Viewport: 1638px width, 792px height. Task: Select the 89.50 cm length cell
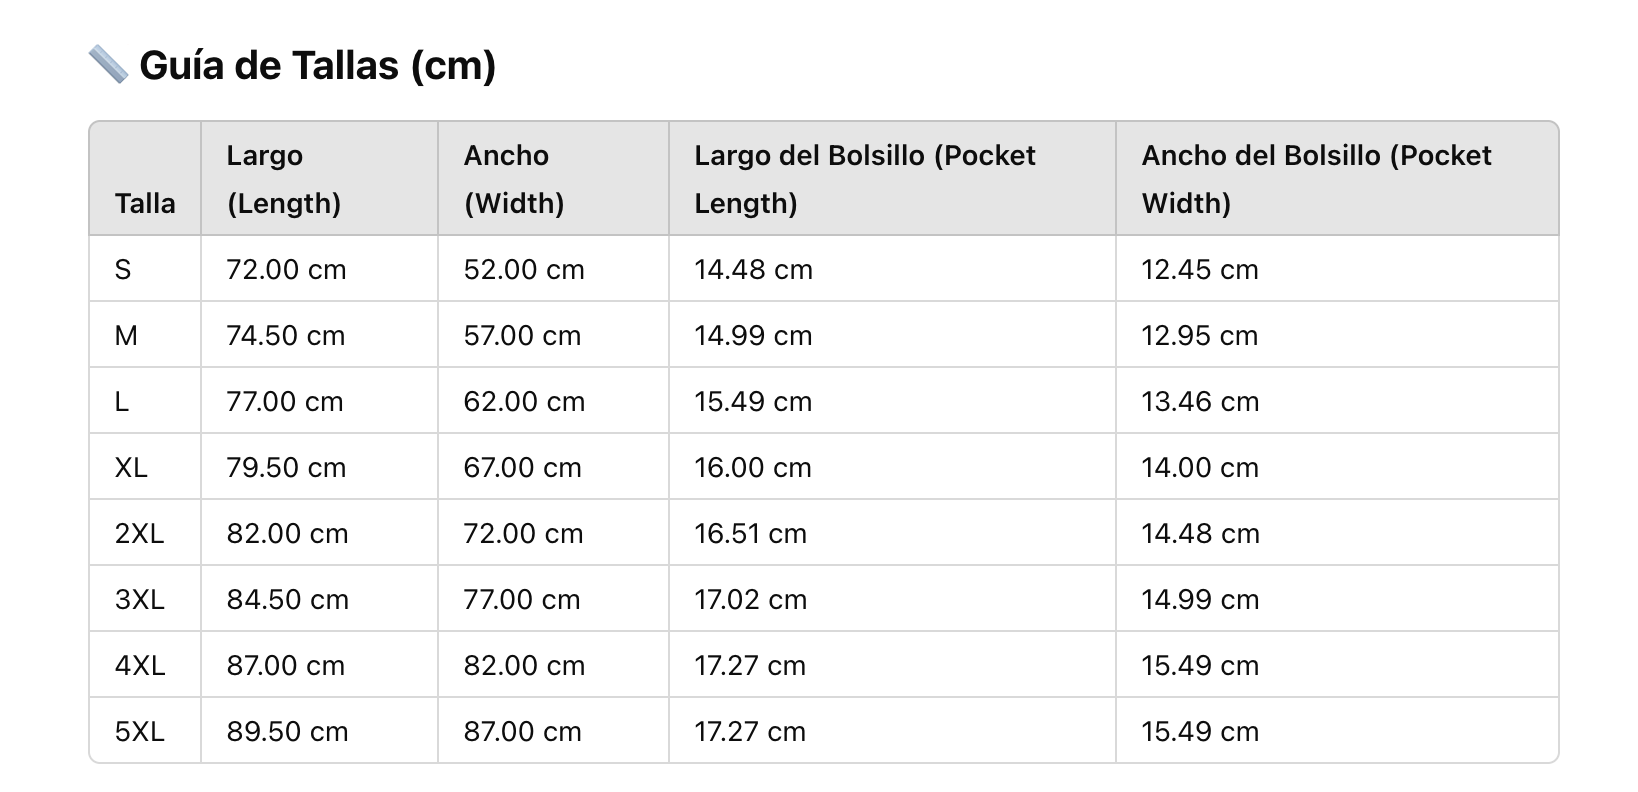(x=287, y=731)
